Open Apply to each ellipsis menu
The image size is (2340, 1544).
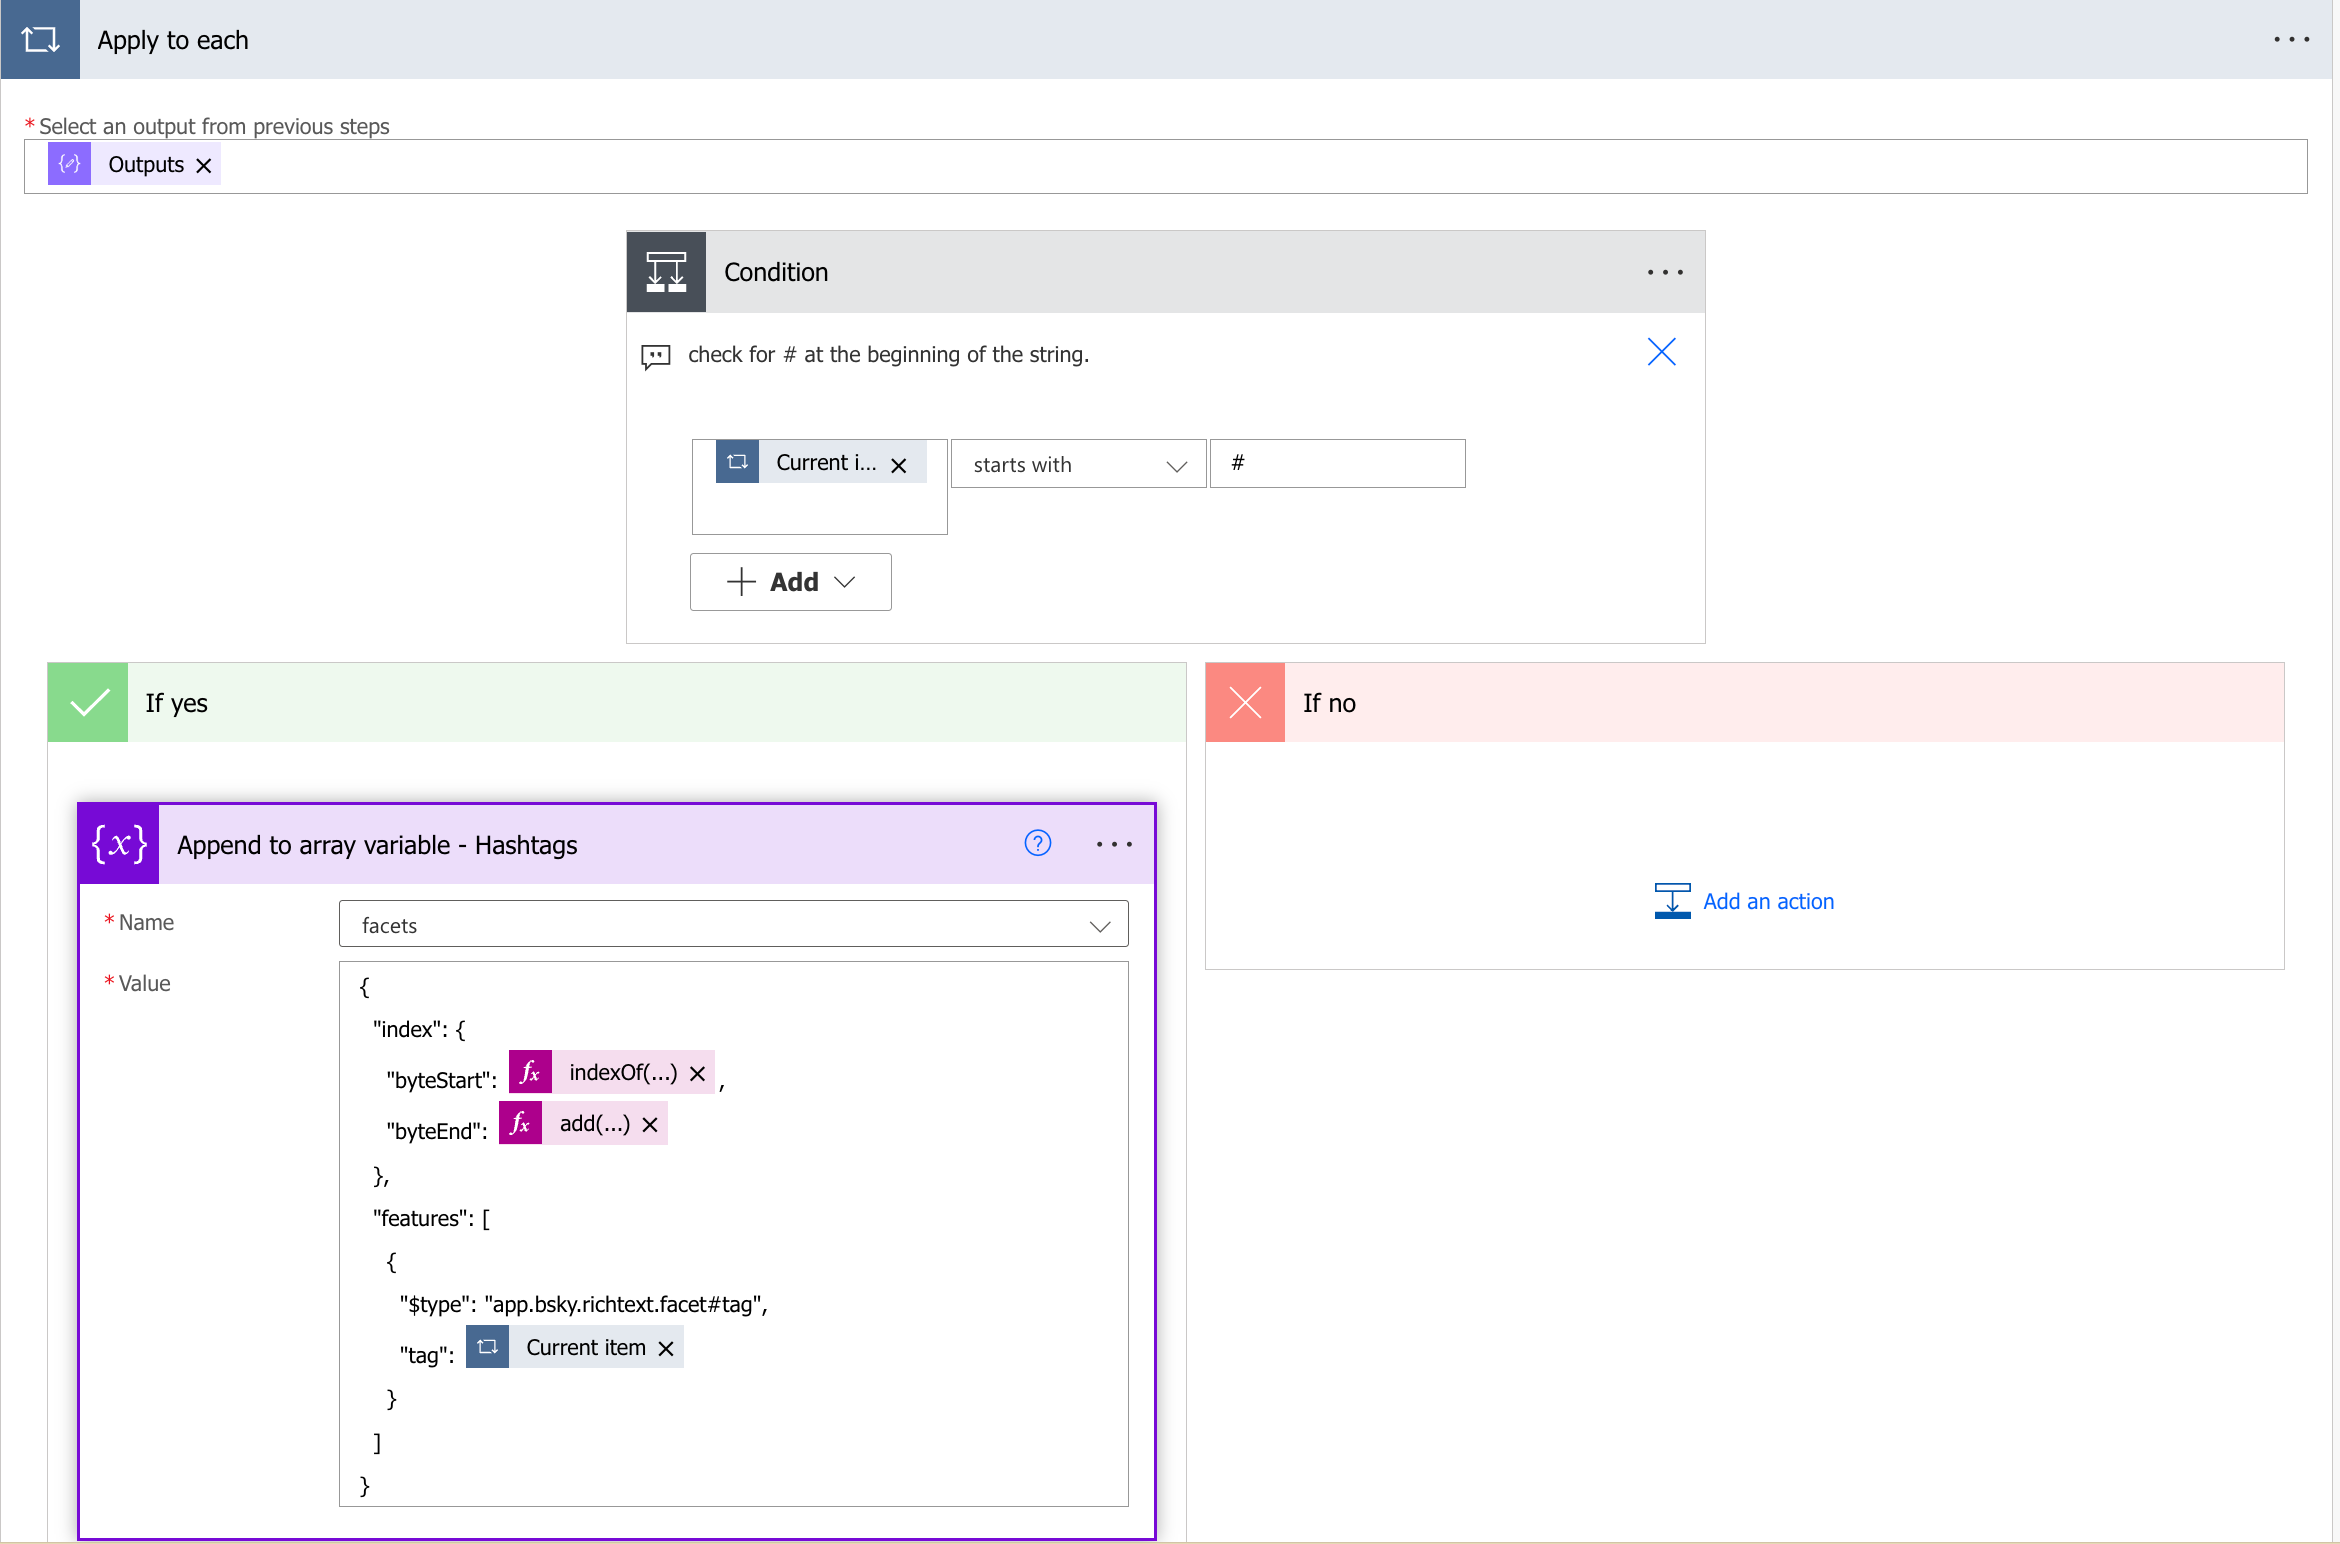[2290, 40]
